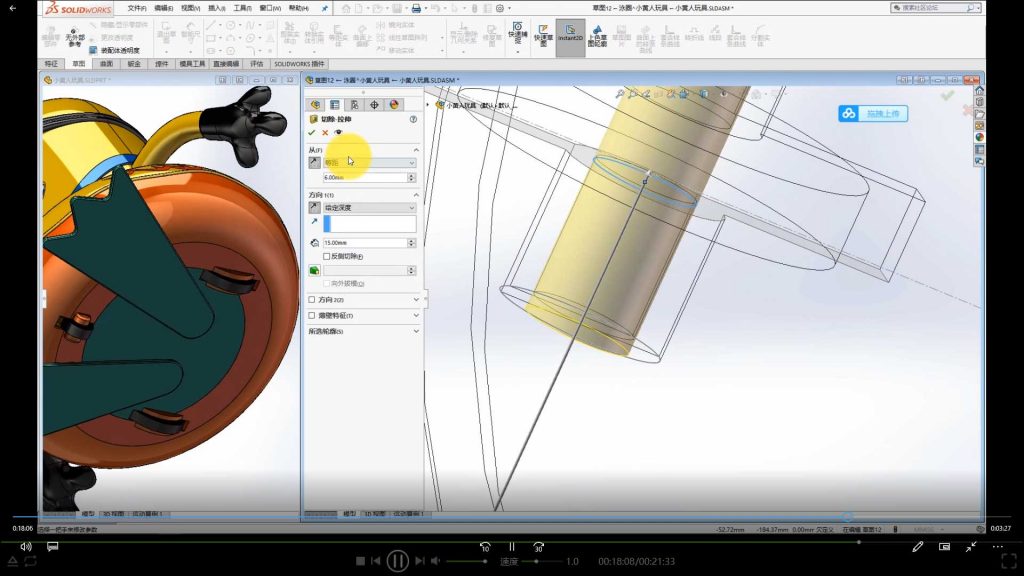Click the help question mark in the PropertyManager

click(x=412, y=117)
